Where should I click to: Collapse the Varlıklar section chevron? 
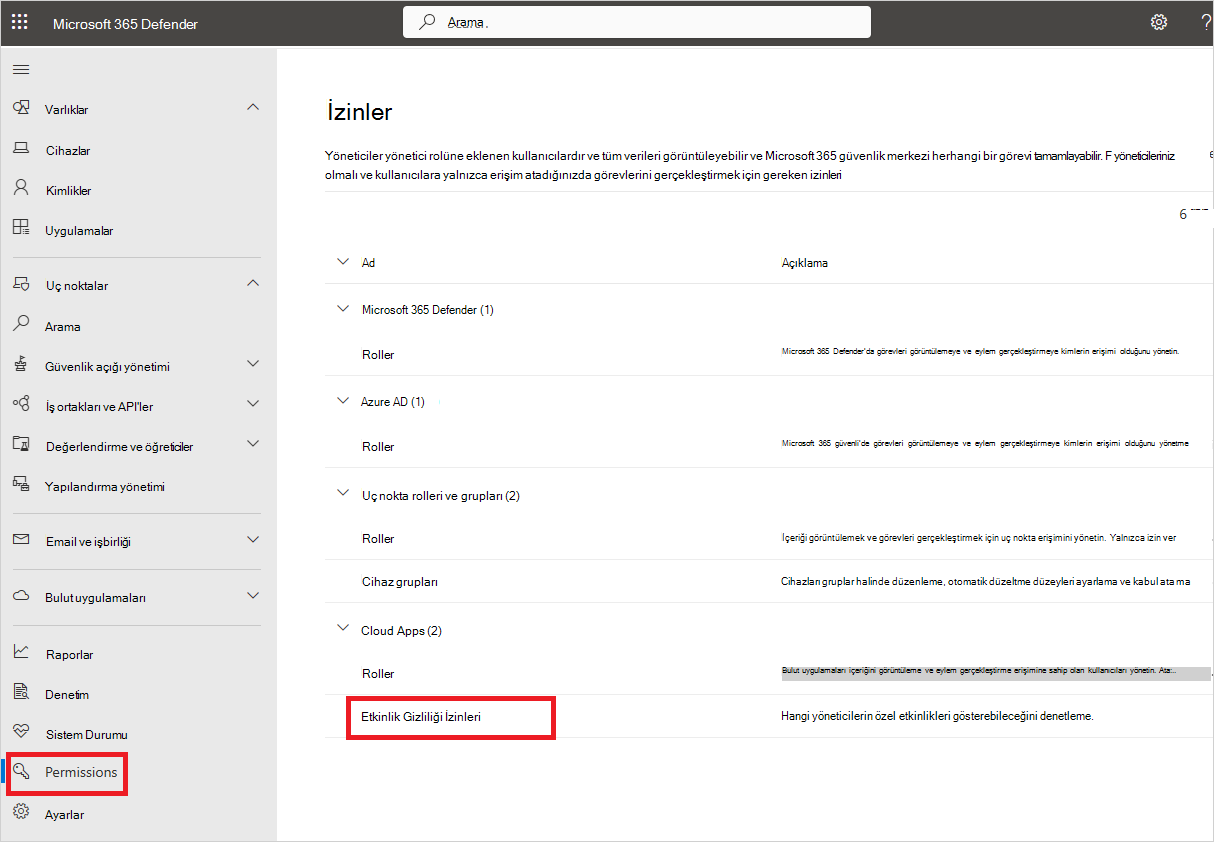pyautogui.click(x=253, y=107)
